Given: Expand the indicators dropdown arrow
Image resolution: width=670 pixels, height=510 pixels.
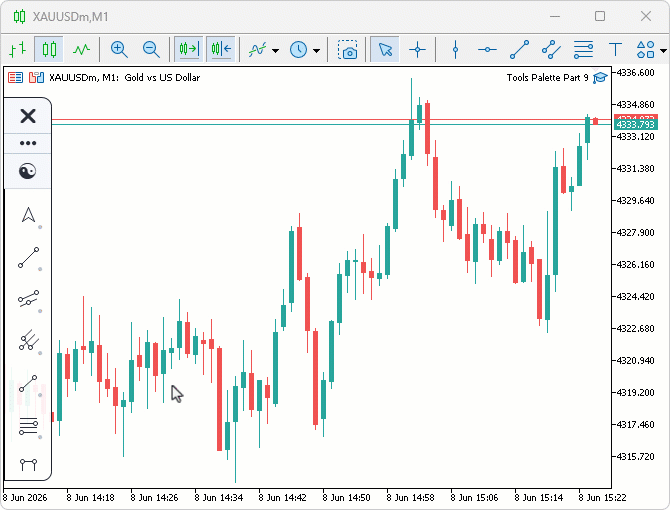Looking at the screenshot, I should [276, 50].
